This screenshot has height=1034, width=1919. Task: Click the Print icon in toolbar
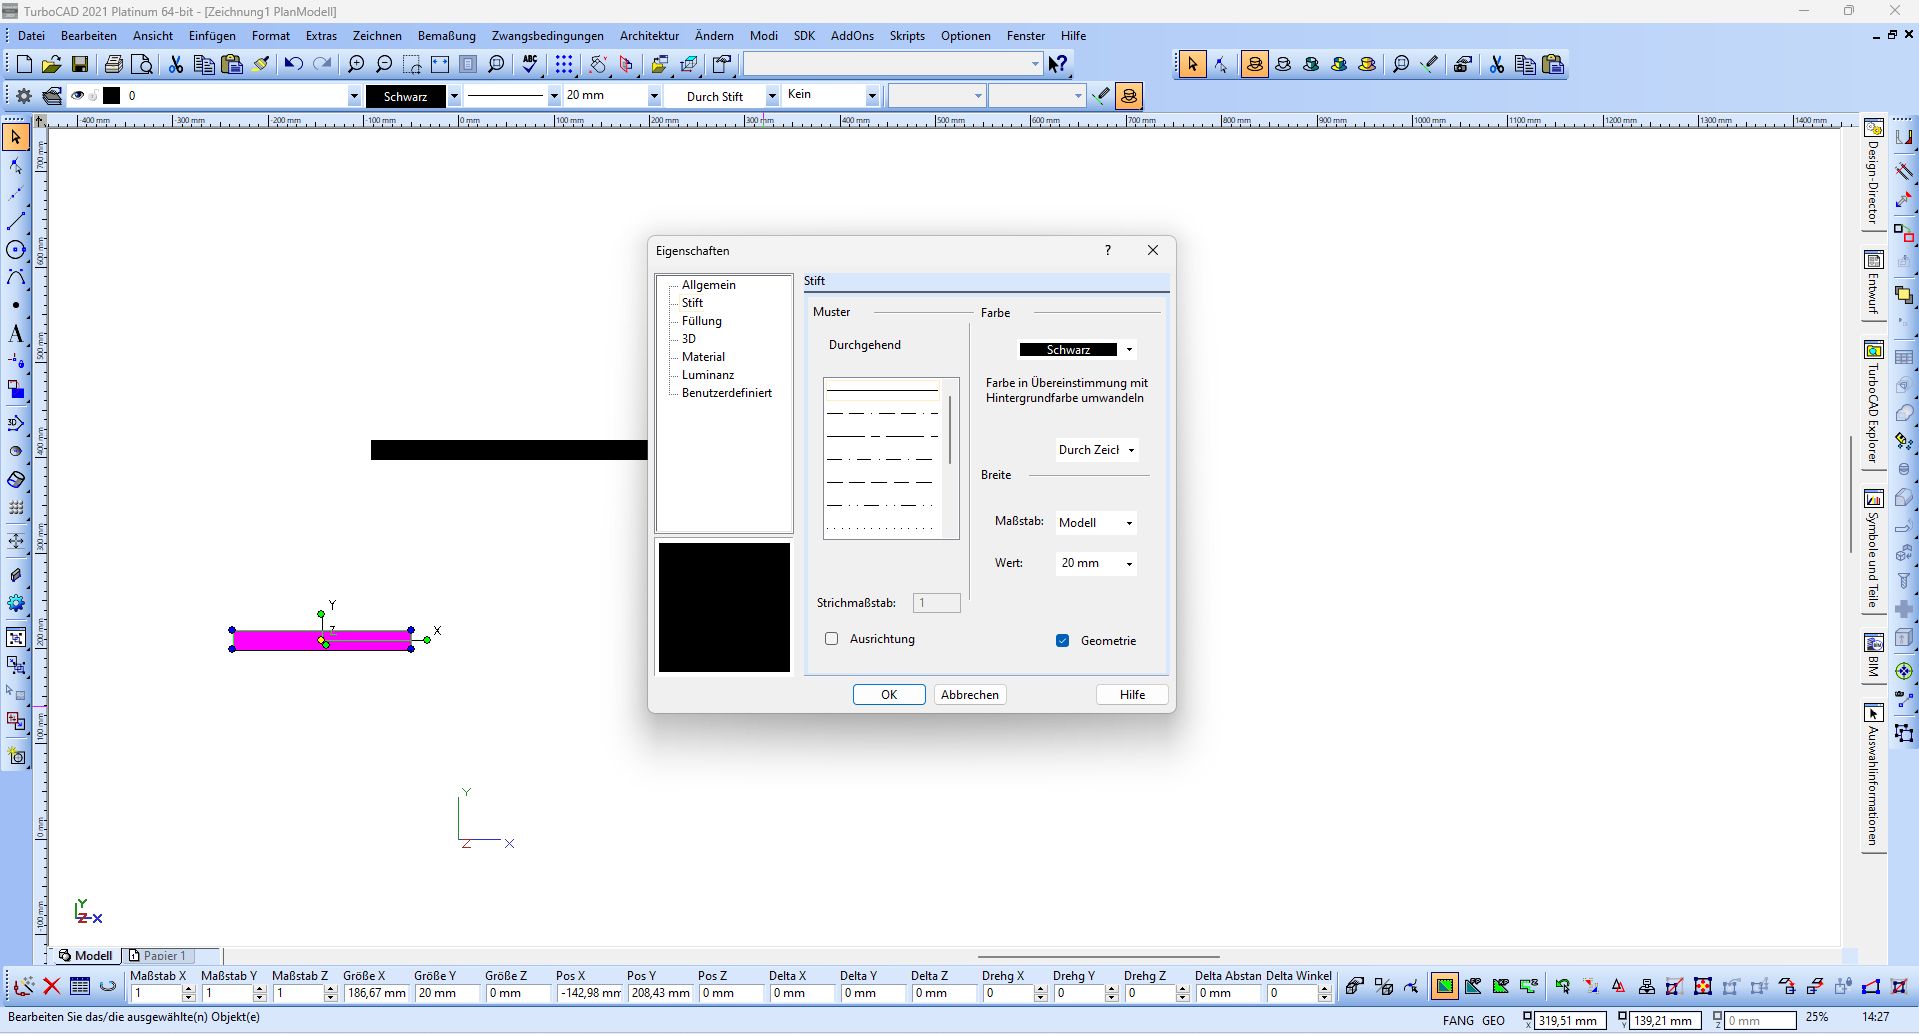point(114,65)
